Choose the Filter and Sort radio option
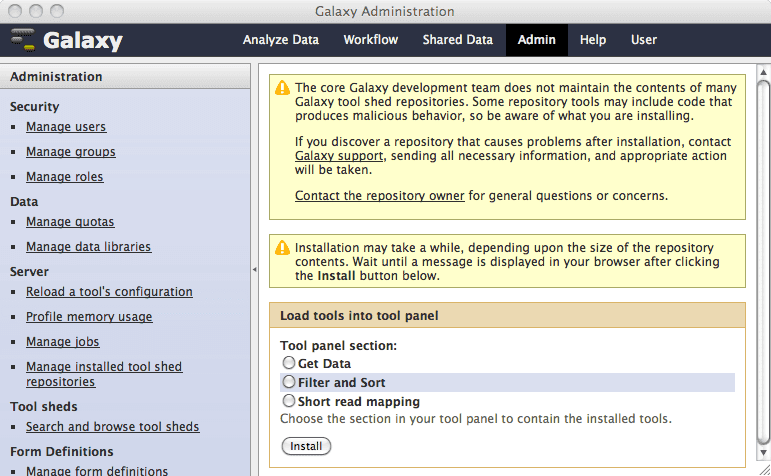 click(x=289, y=382)
